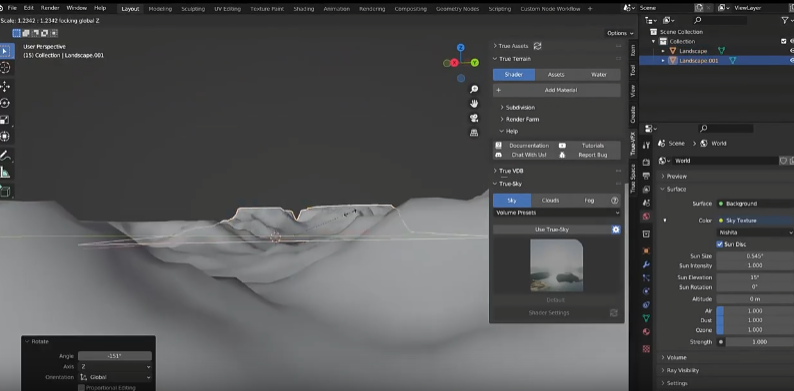Open the Nishita sky type dropdown

point(755,232)
